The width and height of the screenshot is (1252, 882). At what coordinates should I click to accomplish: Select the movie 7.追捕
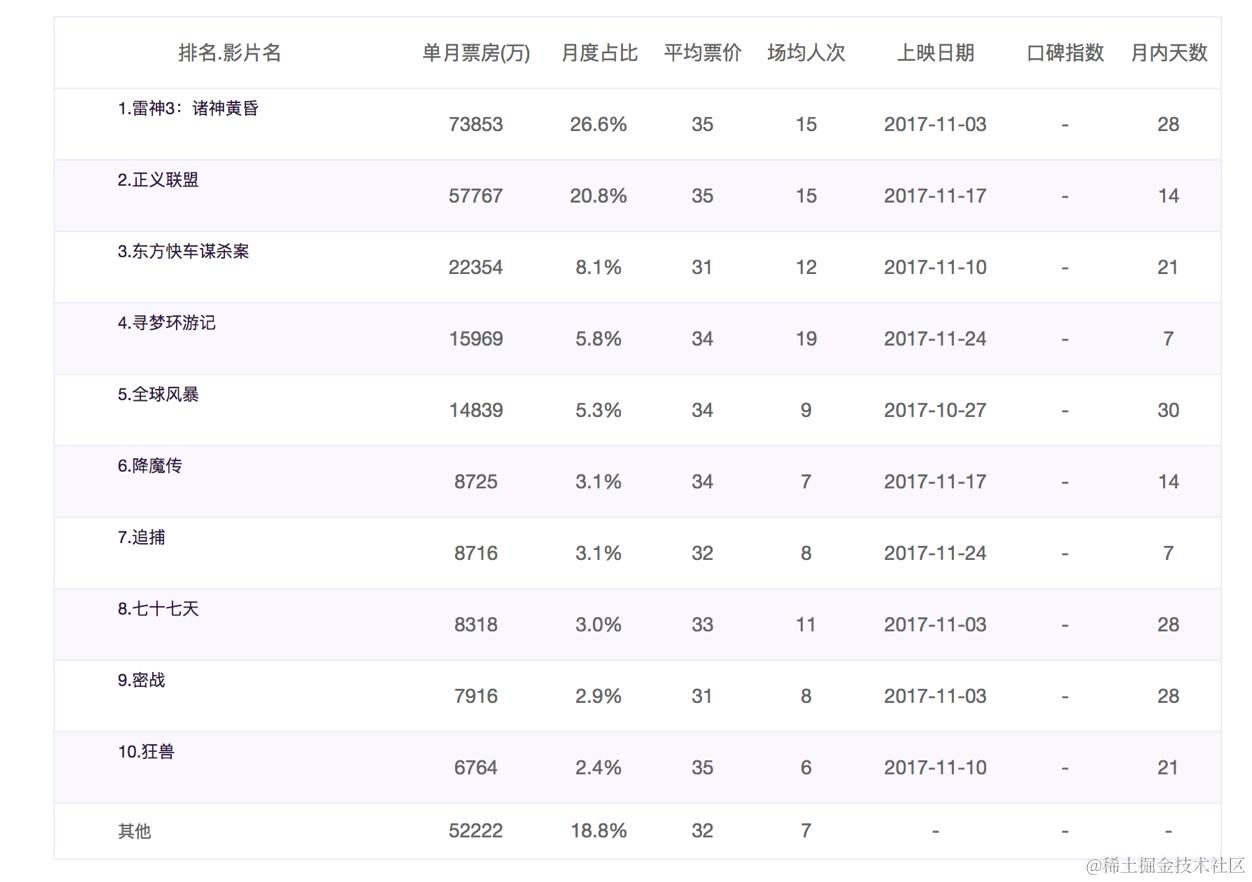[x=141, y=537]
